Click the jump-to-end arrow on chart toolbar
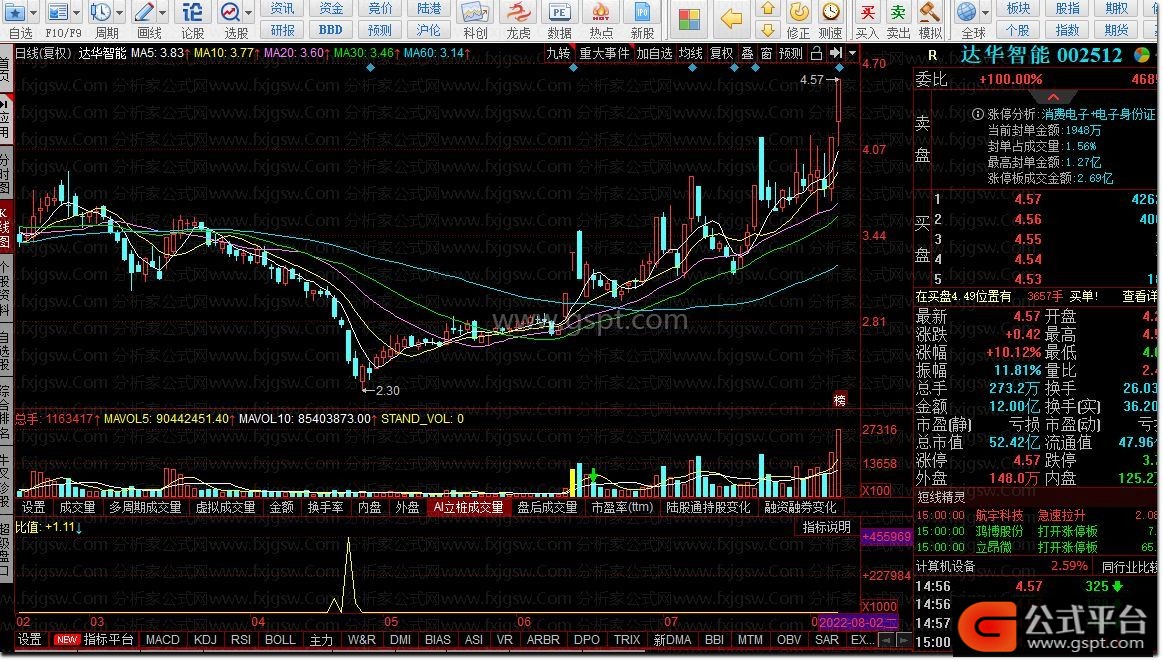The height and width of the screenshot is (660, 1163). click(x=836, y=53)
